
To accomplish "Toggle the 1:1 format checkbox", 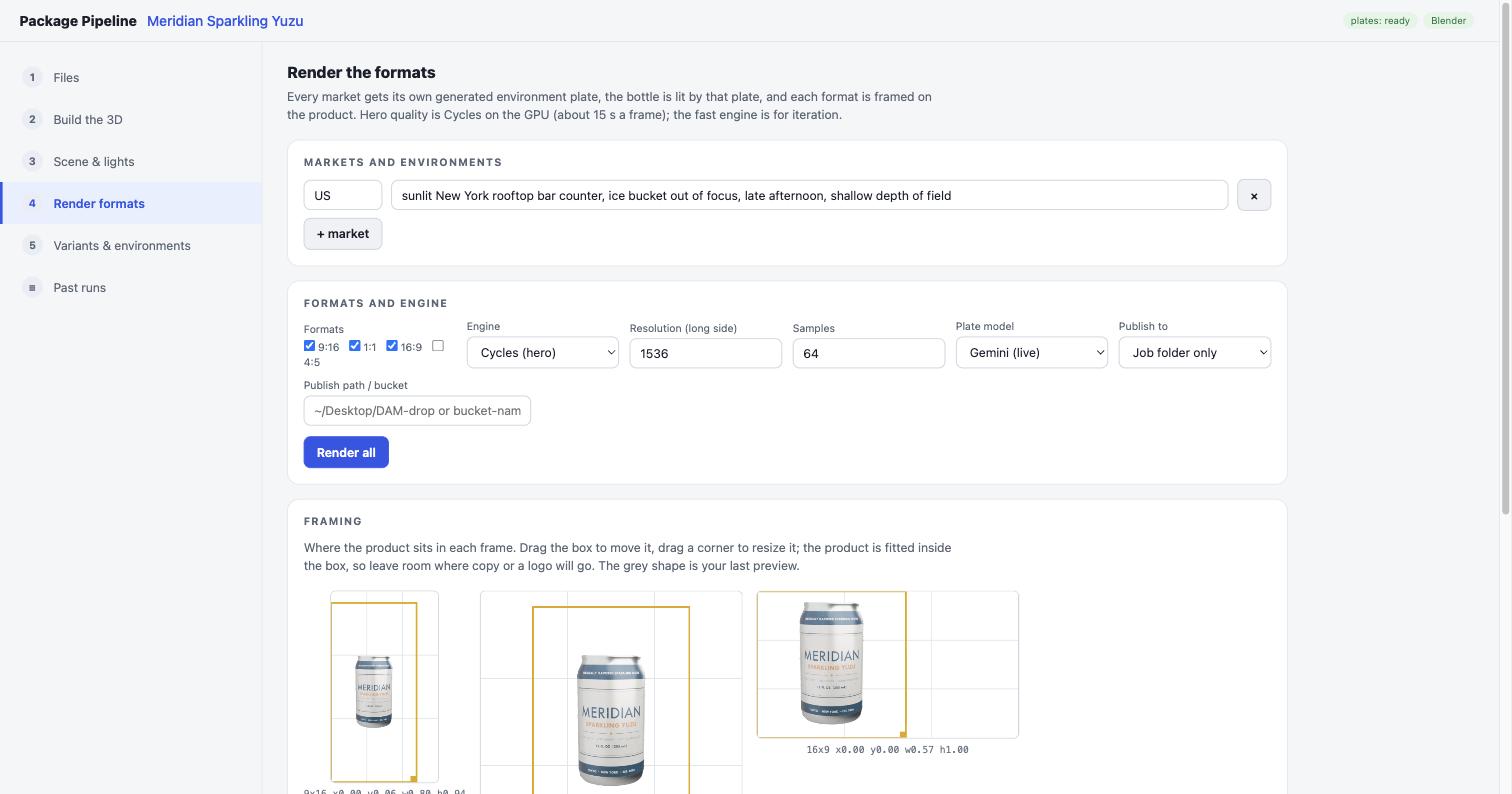I will click(x=355, y=346).
